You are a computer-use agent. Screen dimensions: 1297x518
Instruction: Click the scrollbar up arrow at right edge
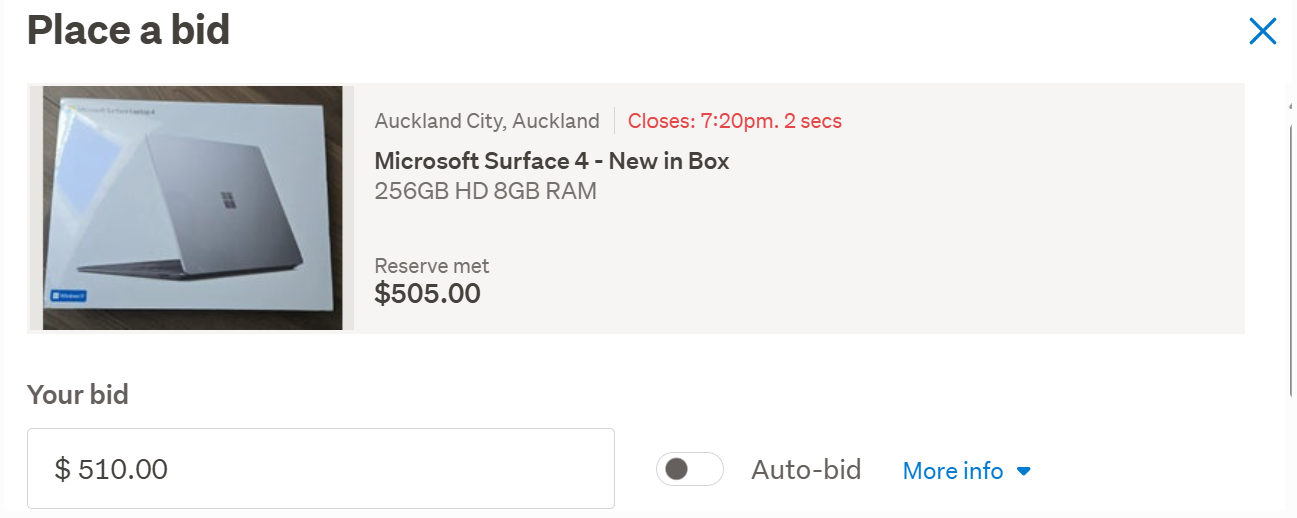tap(1290, 104)
